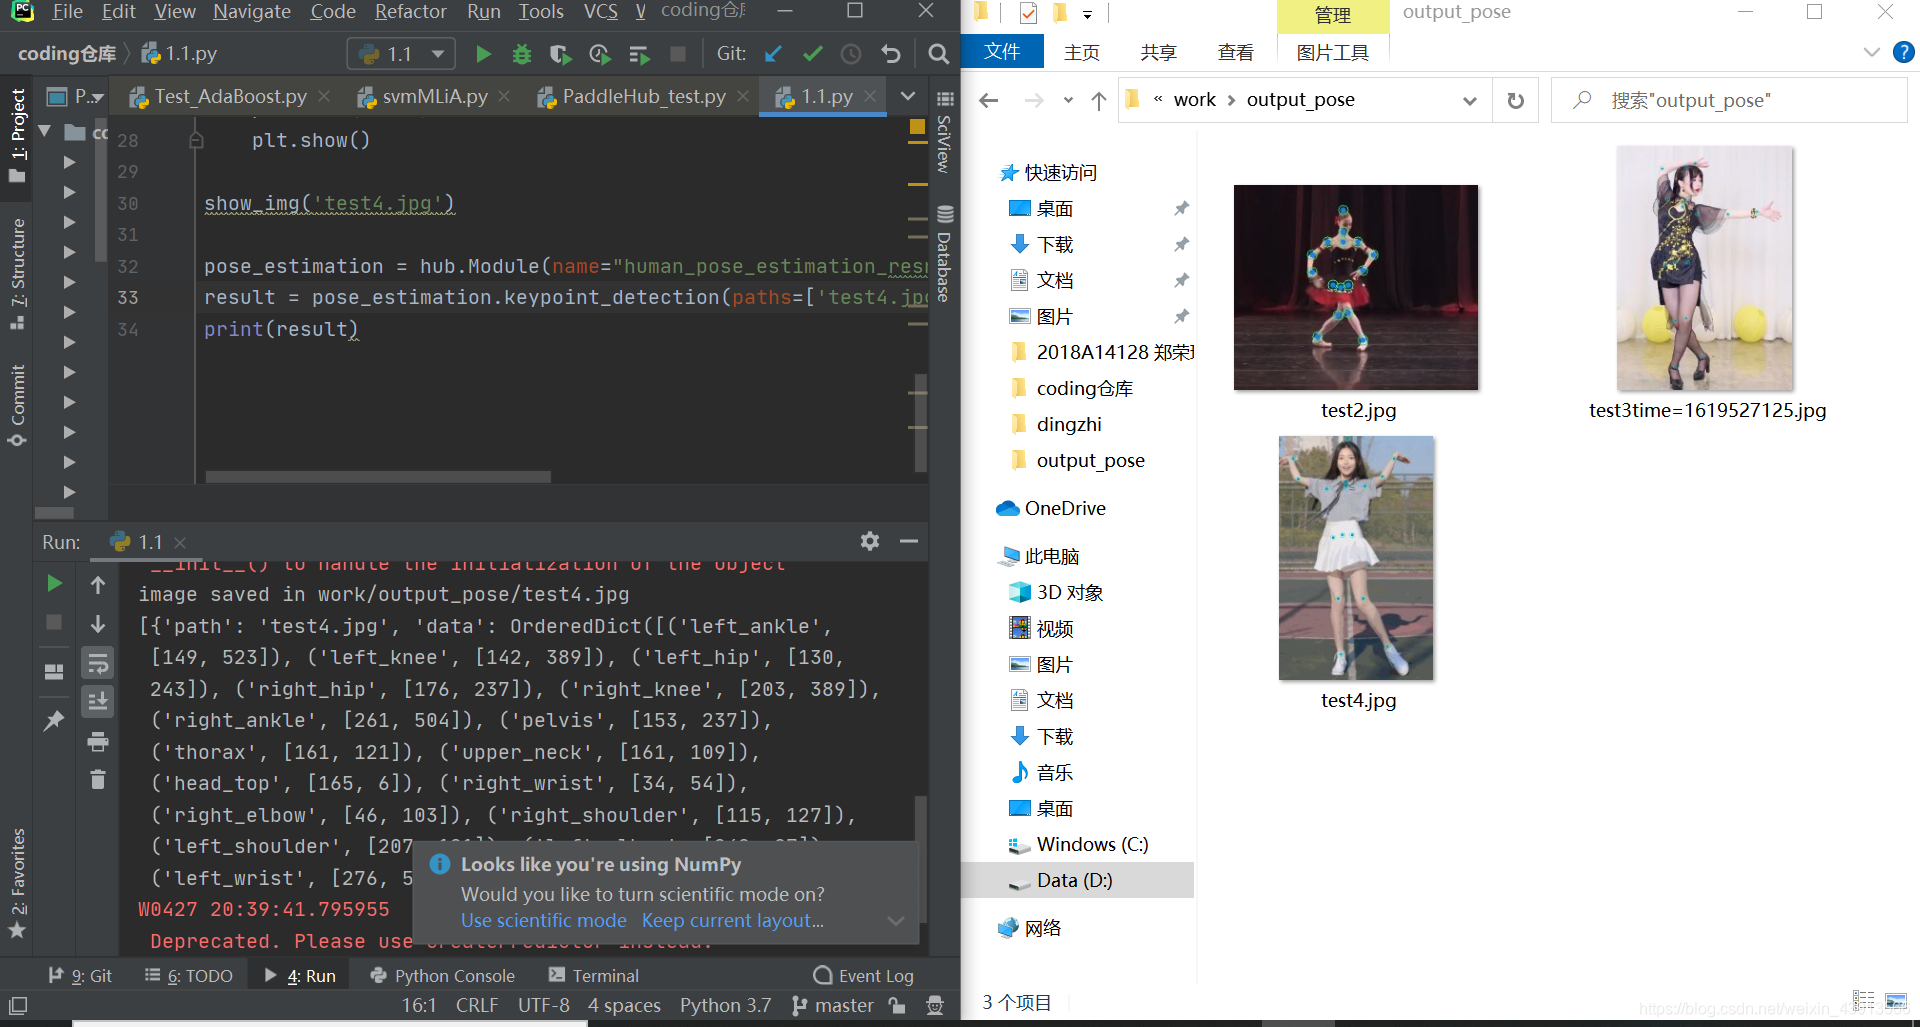Open run configuration 1.1 dropdown
Screen dimensions: 1920x1027
[x=401, y=54]
